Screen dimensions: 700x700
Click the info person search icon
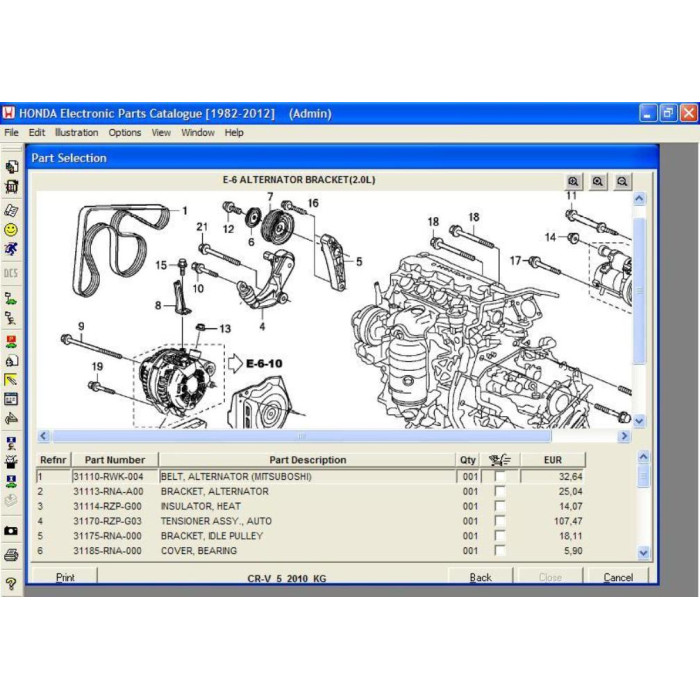tap(11, 443)
